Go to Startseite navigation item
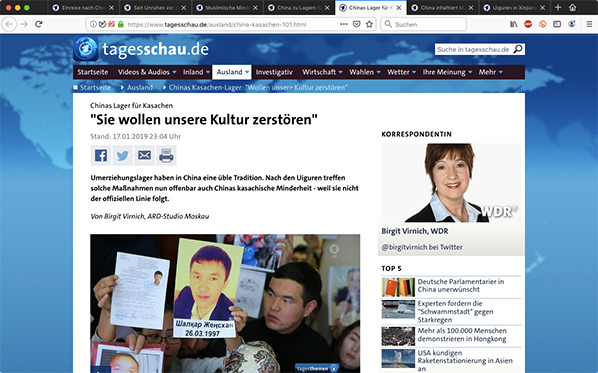Screen dimensions: 598x373 pyautogui.click(x=93, y=72)
